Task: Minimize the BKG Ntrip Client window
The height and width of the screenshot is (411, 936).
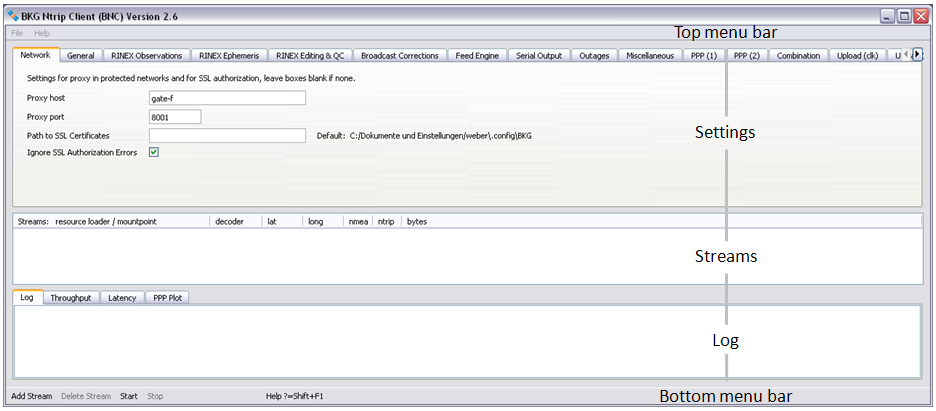Action: [x=888, y=16]
